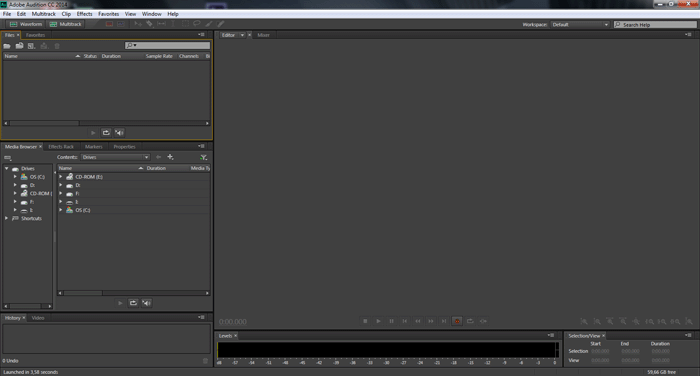Select the Razor tool in top toolbar
This screenshot has height=376, width=700.
pos(150,24)
